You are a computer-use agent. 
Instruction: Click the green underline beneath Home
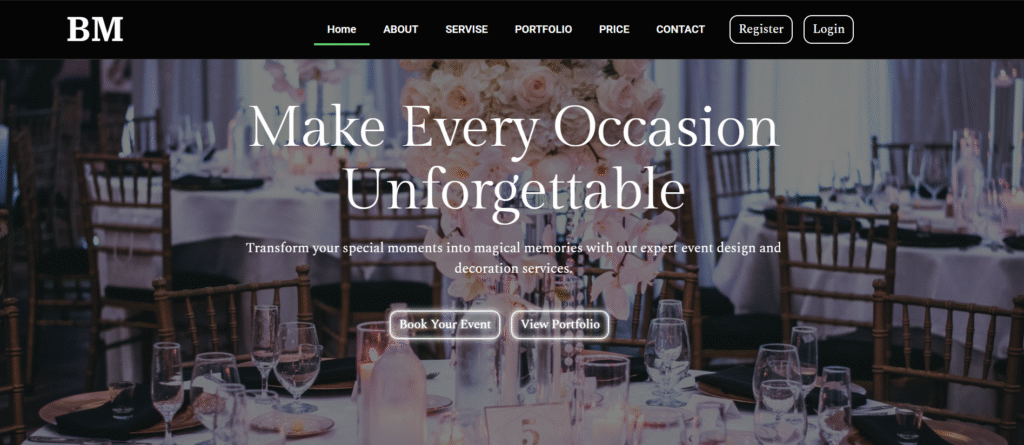tap(342, 44)
